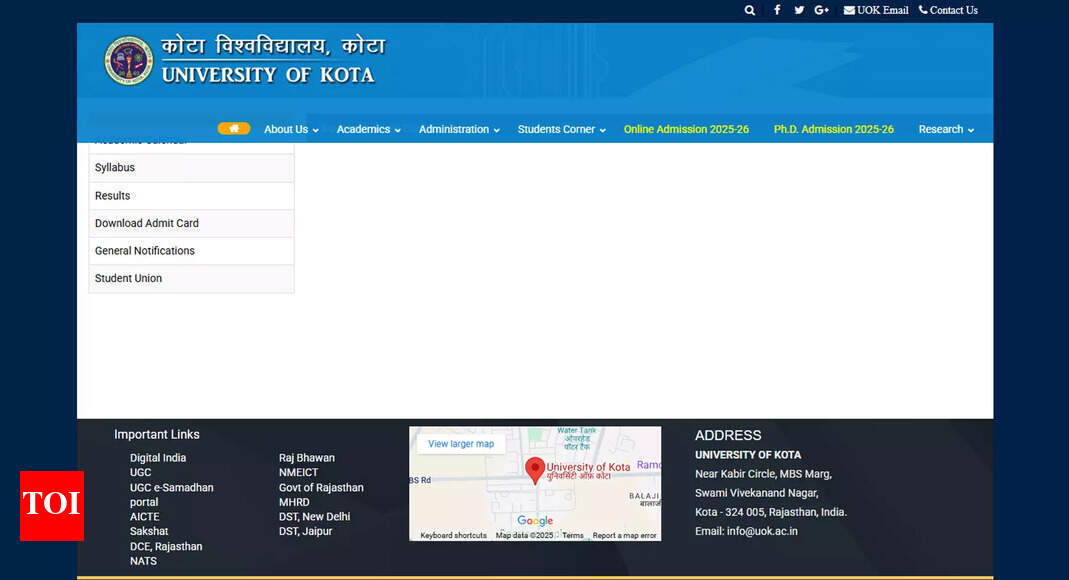
Task: Click the ADDRESS heading
Action: 728,436
